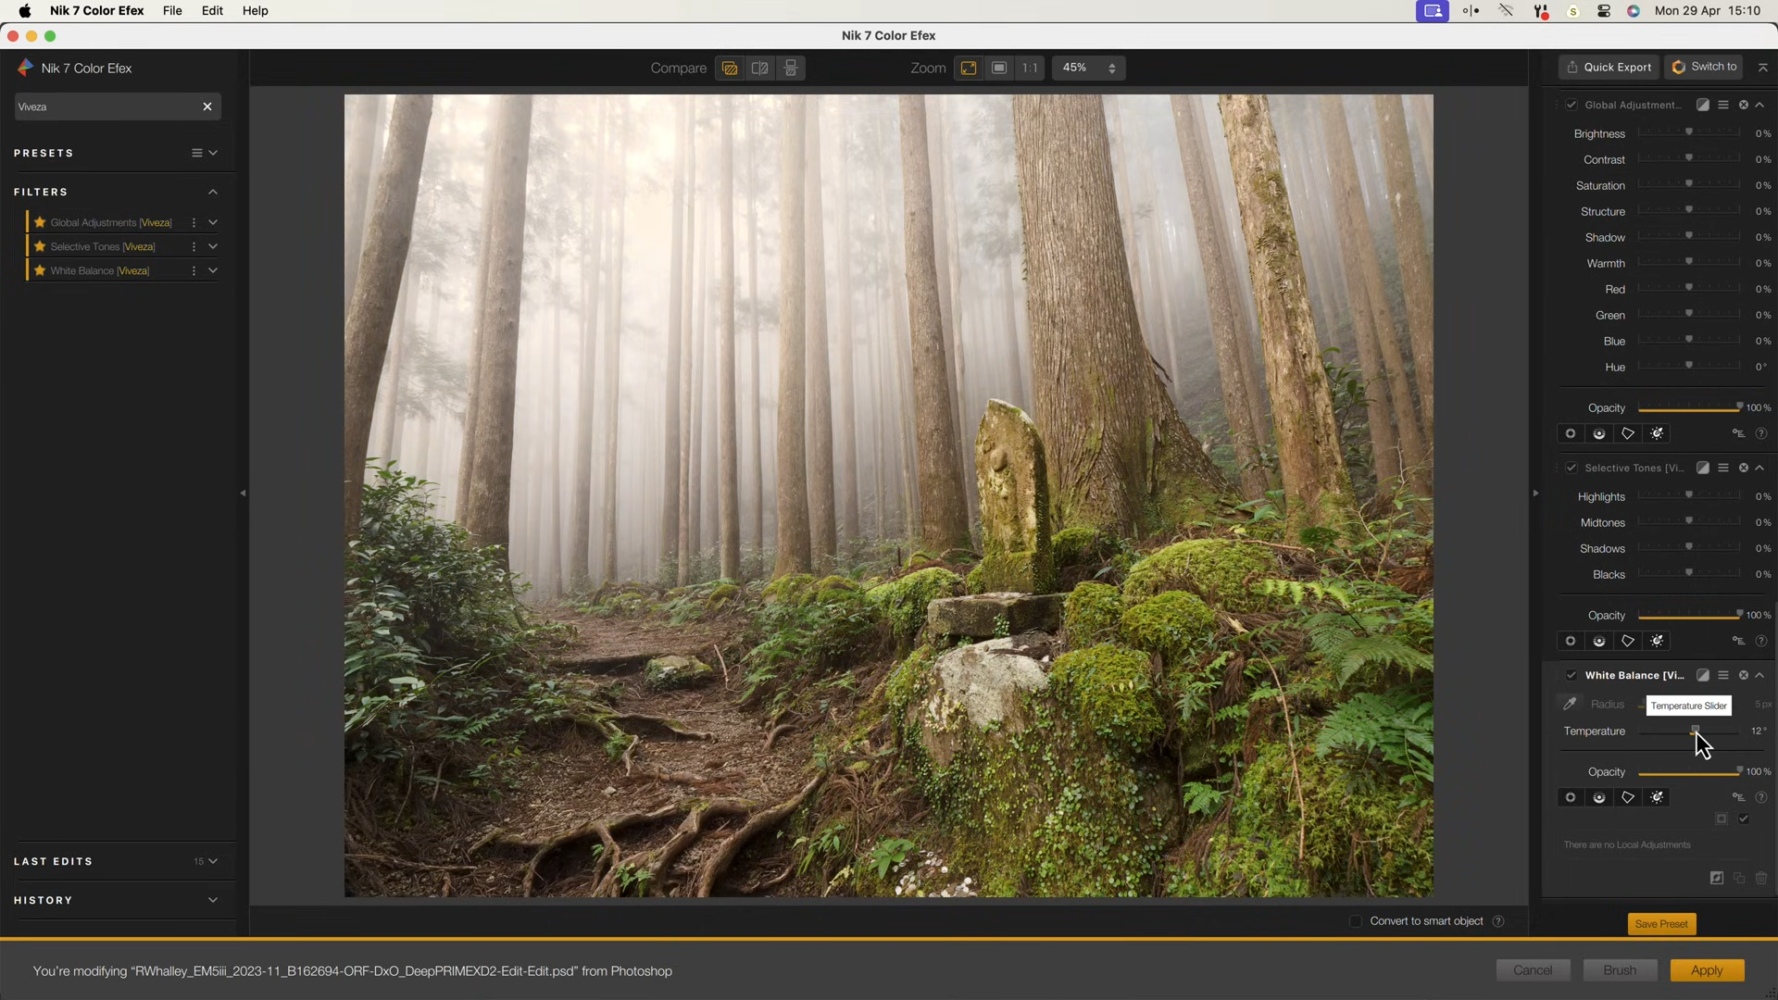Add a polygon selection in Global Adjustments
Screen dimensions: 1778x1000
[1628, 433]
